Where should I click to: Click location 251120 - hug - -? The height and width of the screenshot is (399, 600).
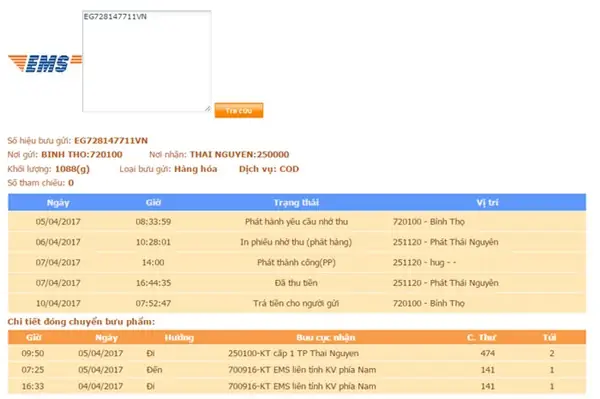424,262
